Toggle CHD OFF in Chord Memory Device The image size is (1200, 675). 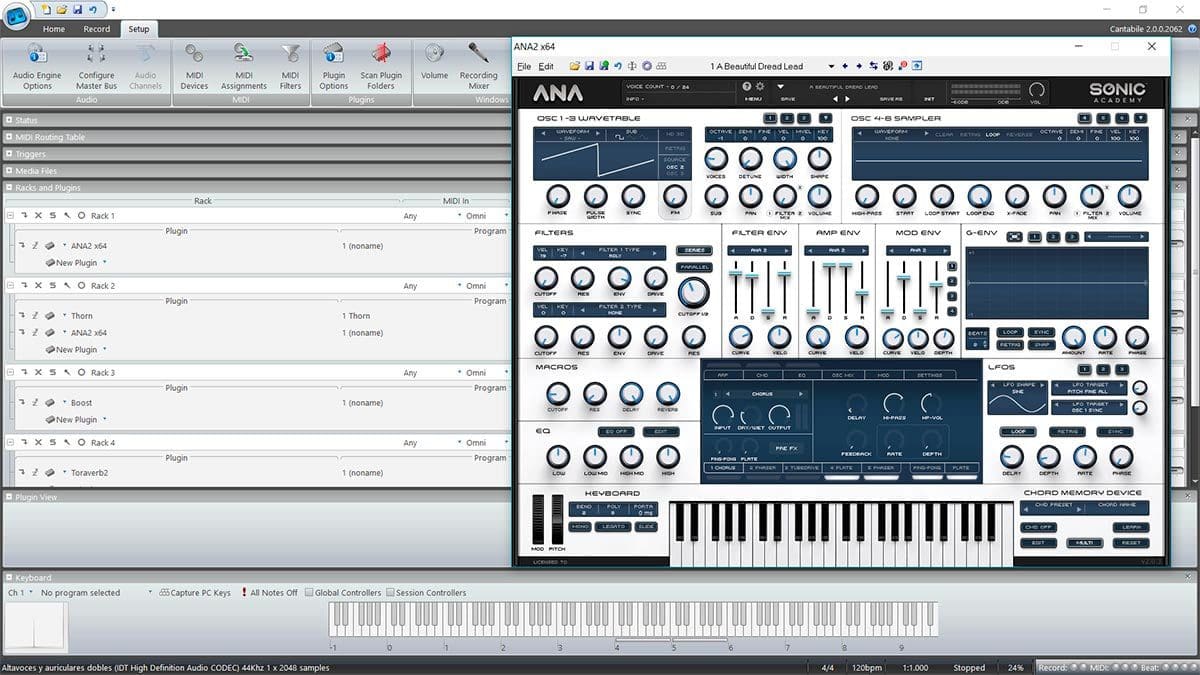click(x=1038, y=527)
